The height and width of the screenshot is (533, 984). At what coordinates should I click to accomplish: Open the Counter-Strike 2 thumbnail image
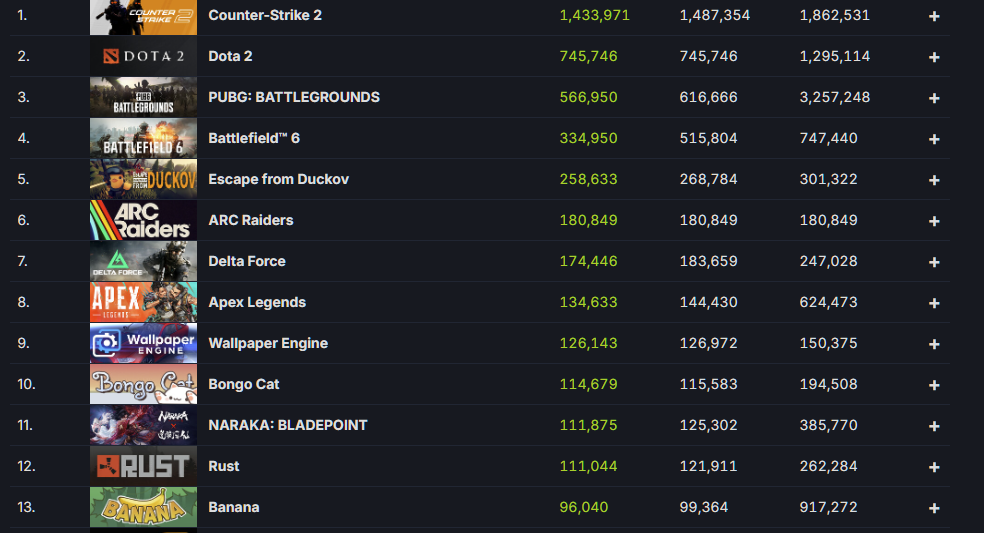143,16
